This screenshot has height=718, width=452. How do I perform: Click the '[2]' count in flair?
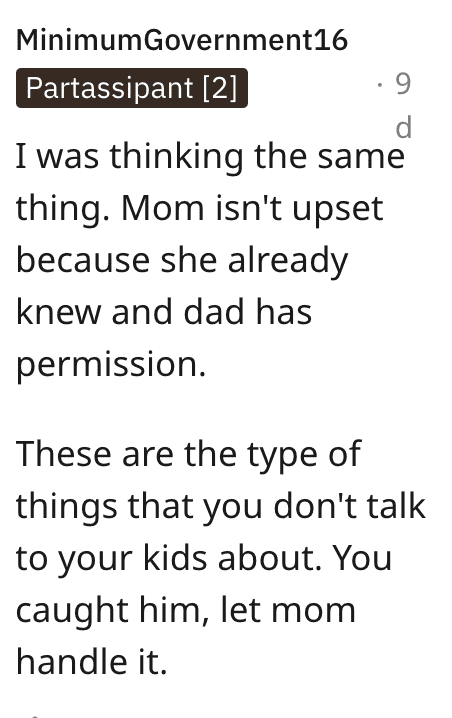[220, 88]
